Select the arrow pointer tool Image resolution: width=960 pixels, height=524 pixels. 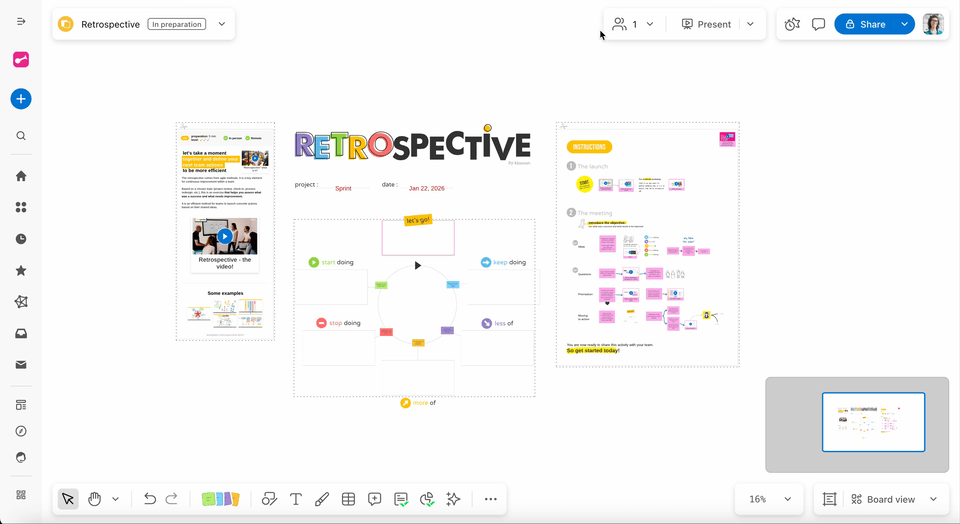pos(68,500)
